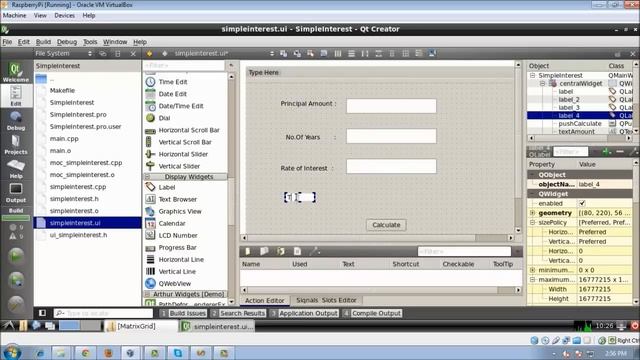Select pushCalculate in Object Inspector

(x=580, y=123)
